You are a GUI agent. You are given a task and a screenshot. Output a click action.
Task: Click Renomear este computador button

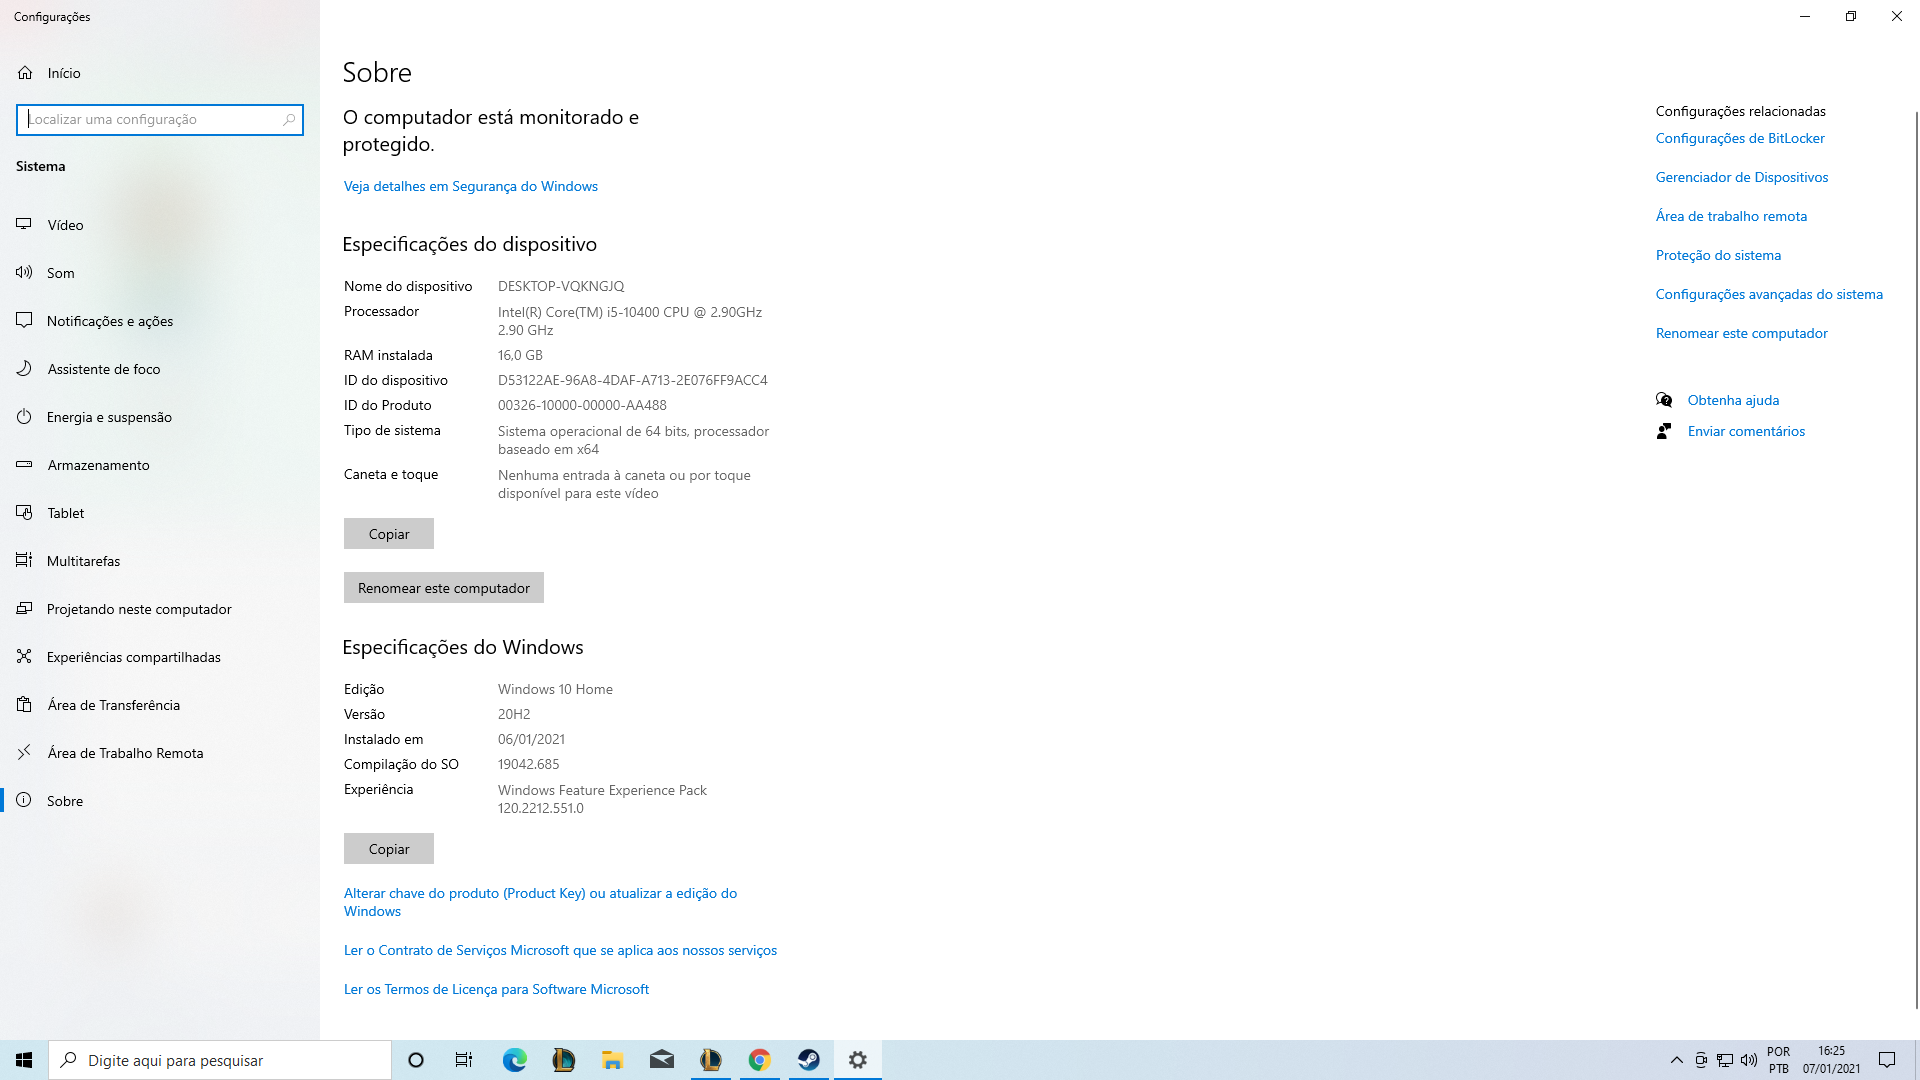click(444, 588)
